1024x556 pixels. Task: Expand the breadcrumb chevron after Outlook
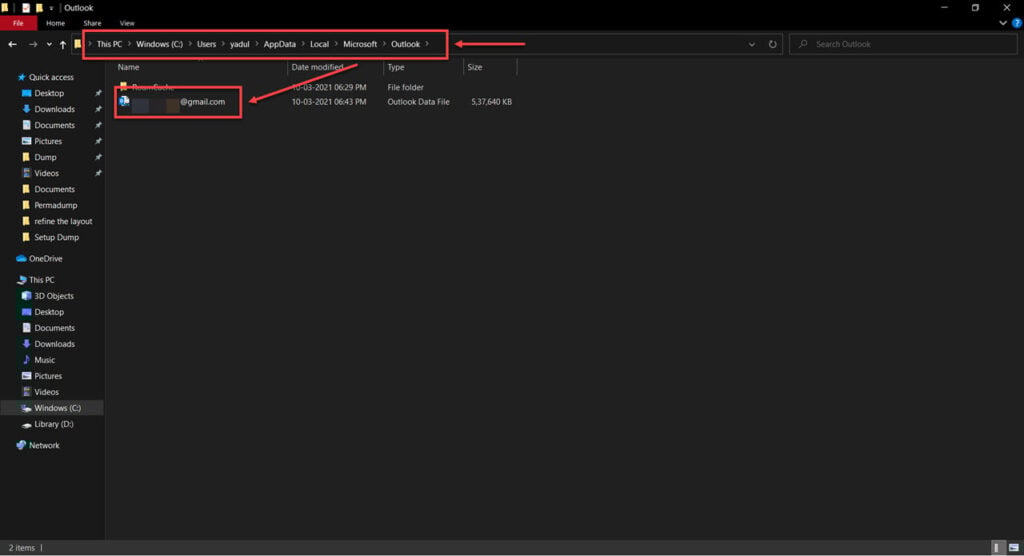click(427, 44)
